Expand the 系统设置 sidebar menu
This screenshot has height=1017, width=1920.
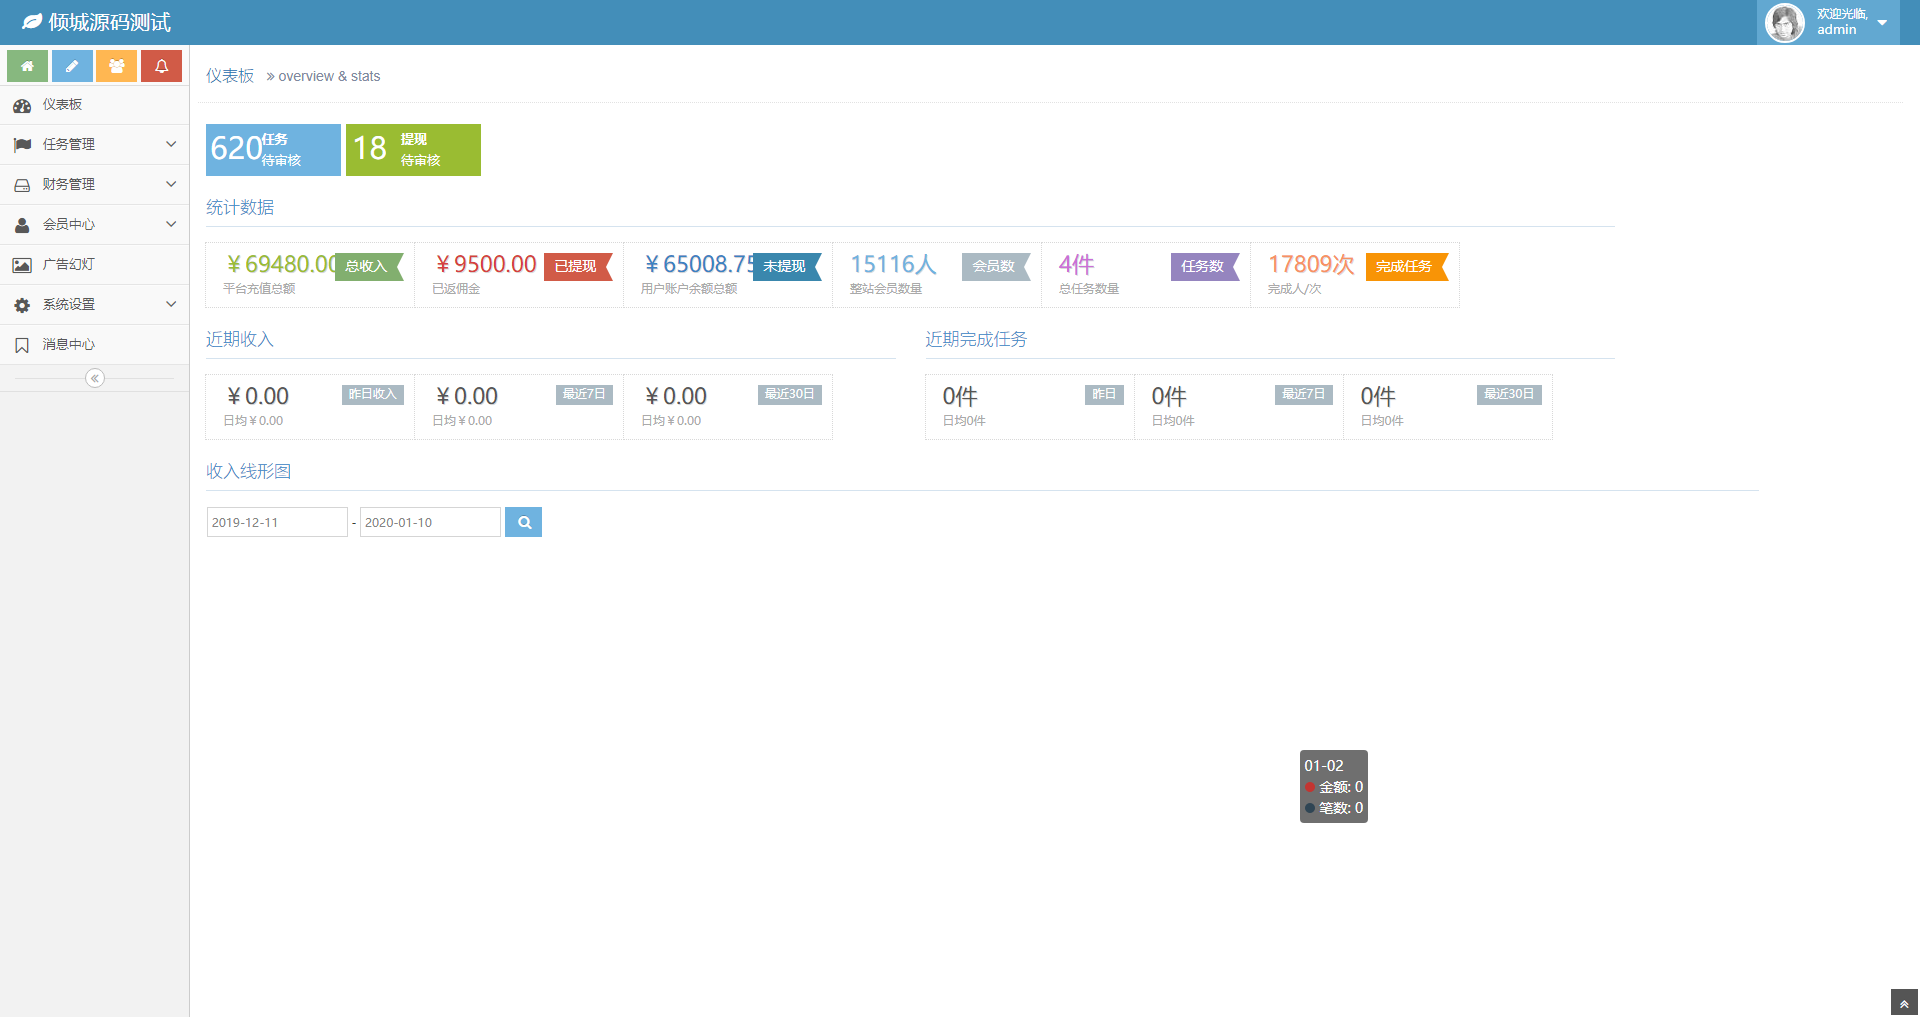pos(94,304)
